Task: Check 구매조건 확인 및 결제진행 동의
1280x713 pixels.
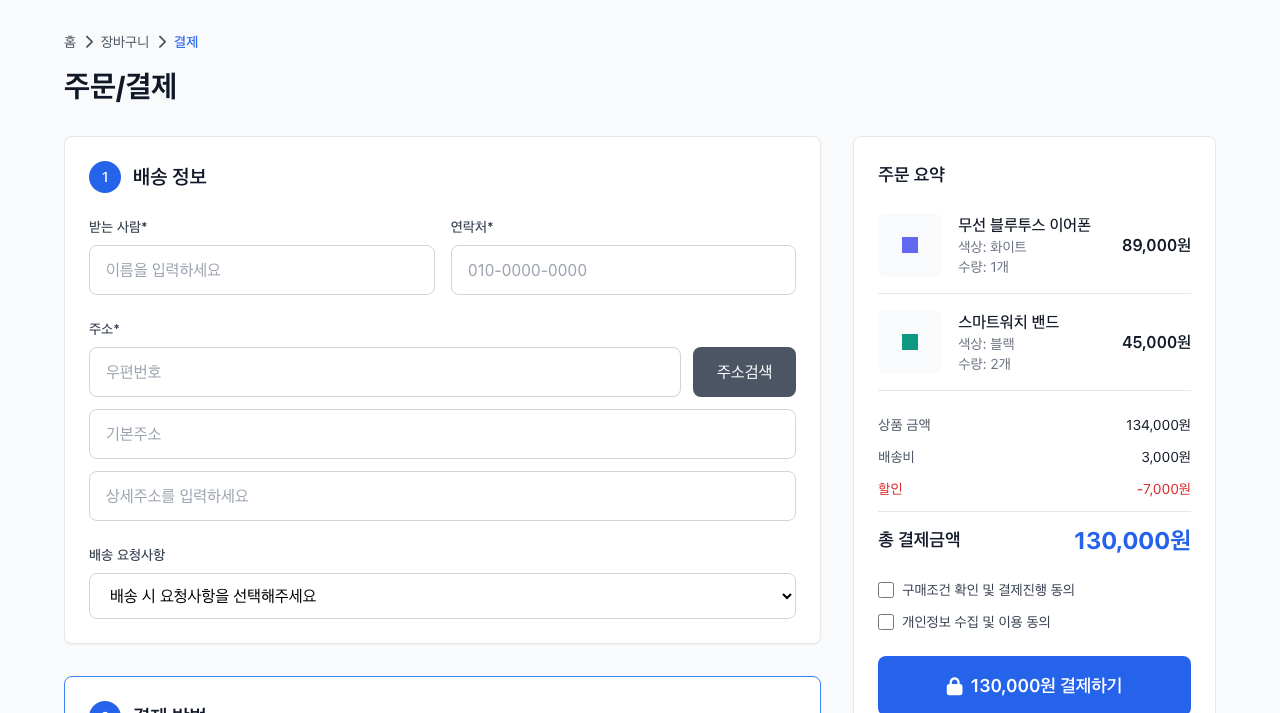Action: click(886, 590)
